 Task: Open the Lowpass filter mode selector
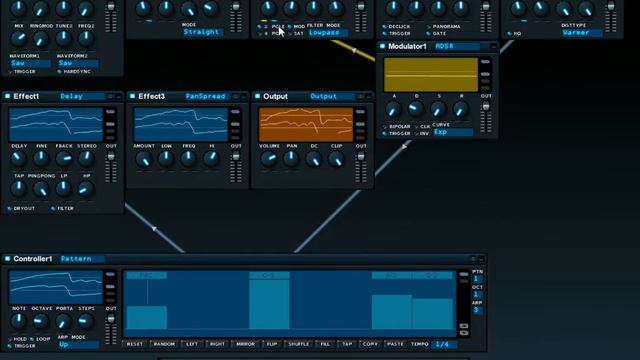[328, 32]
